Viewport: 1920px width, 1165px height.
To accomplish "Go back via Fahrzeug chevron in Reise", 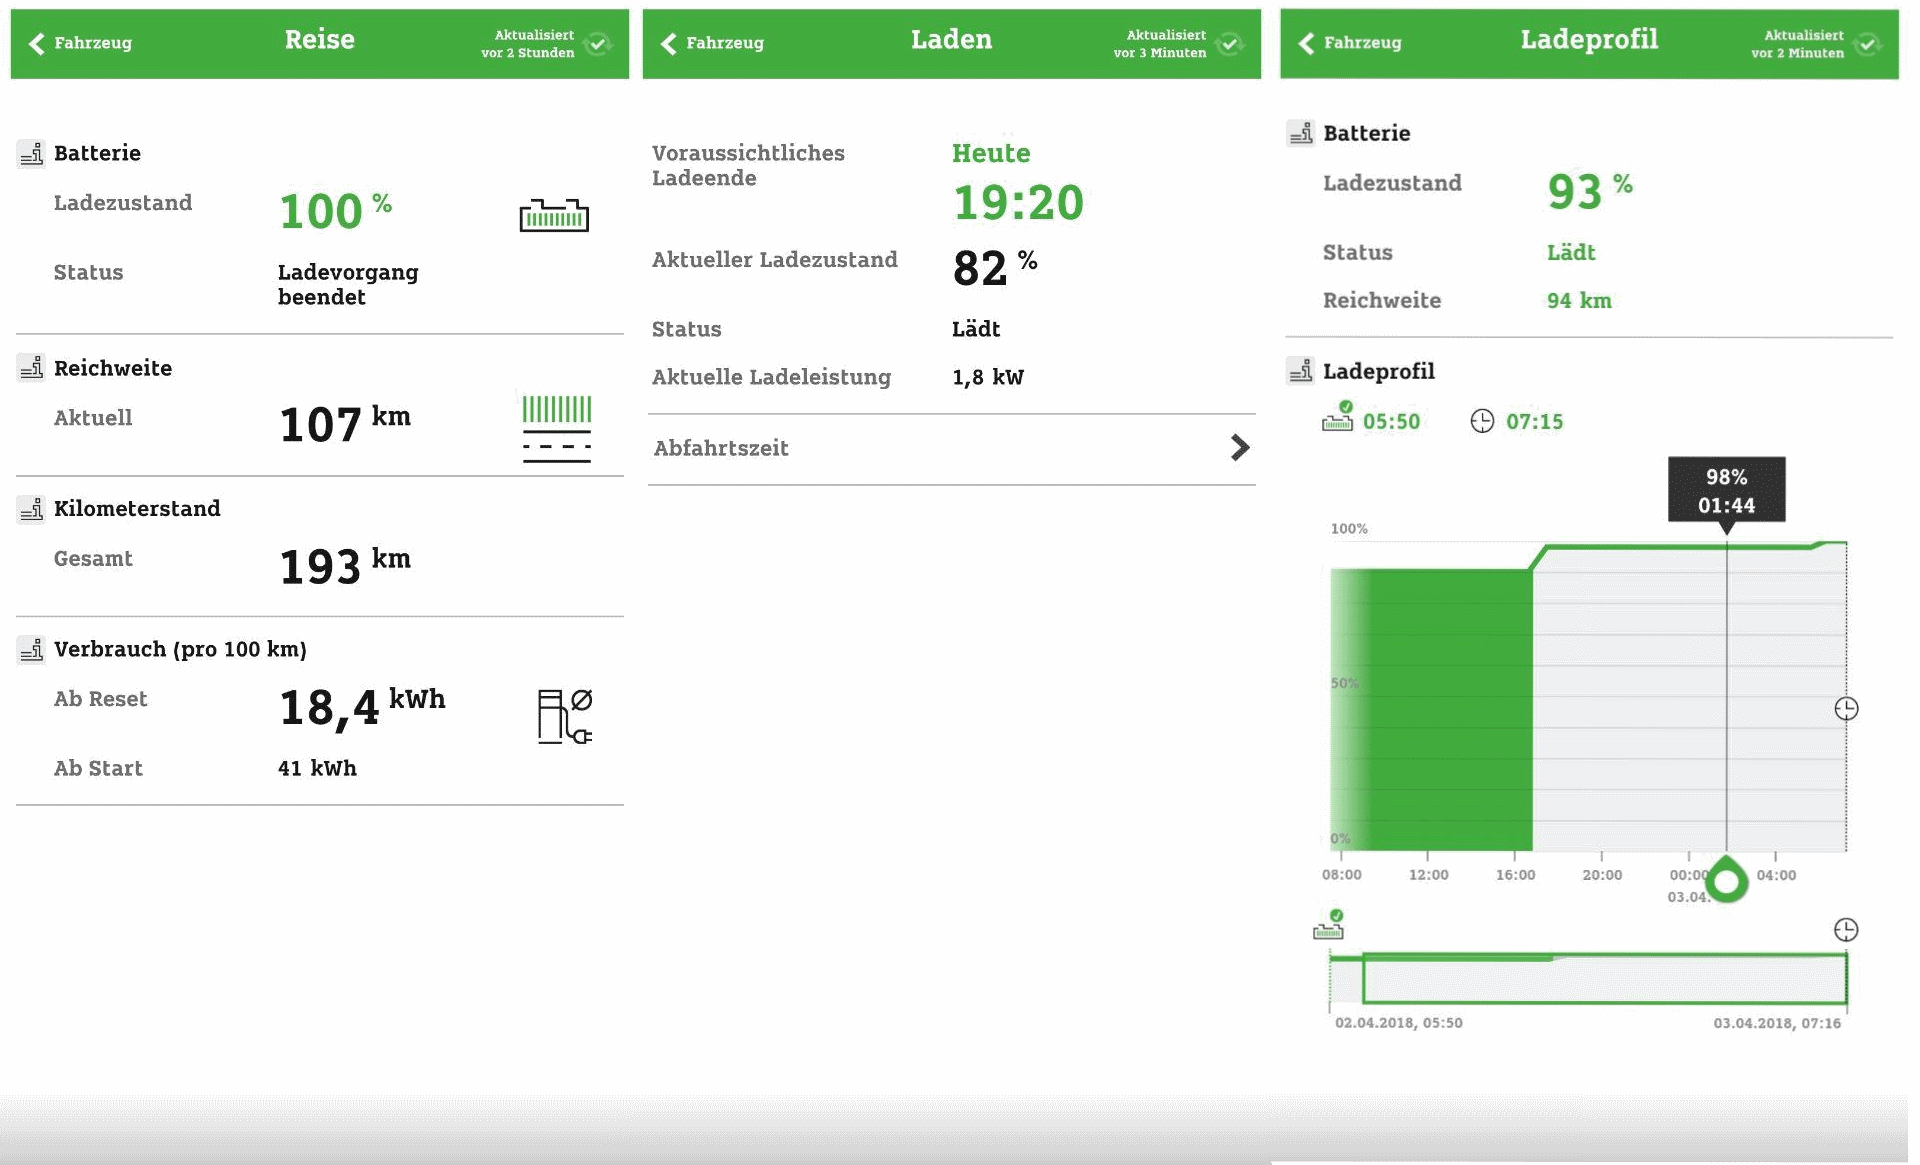I will (38, 43).
